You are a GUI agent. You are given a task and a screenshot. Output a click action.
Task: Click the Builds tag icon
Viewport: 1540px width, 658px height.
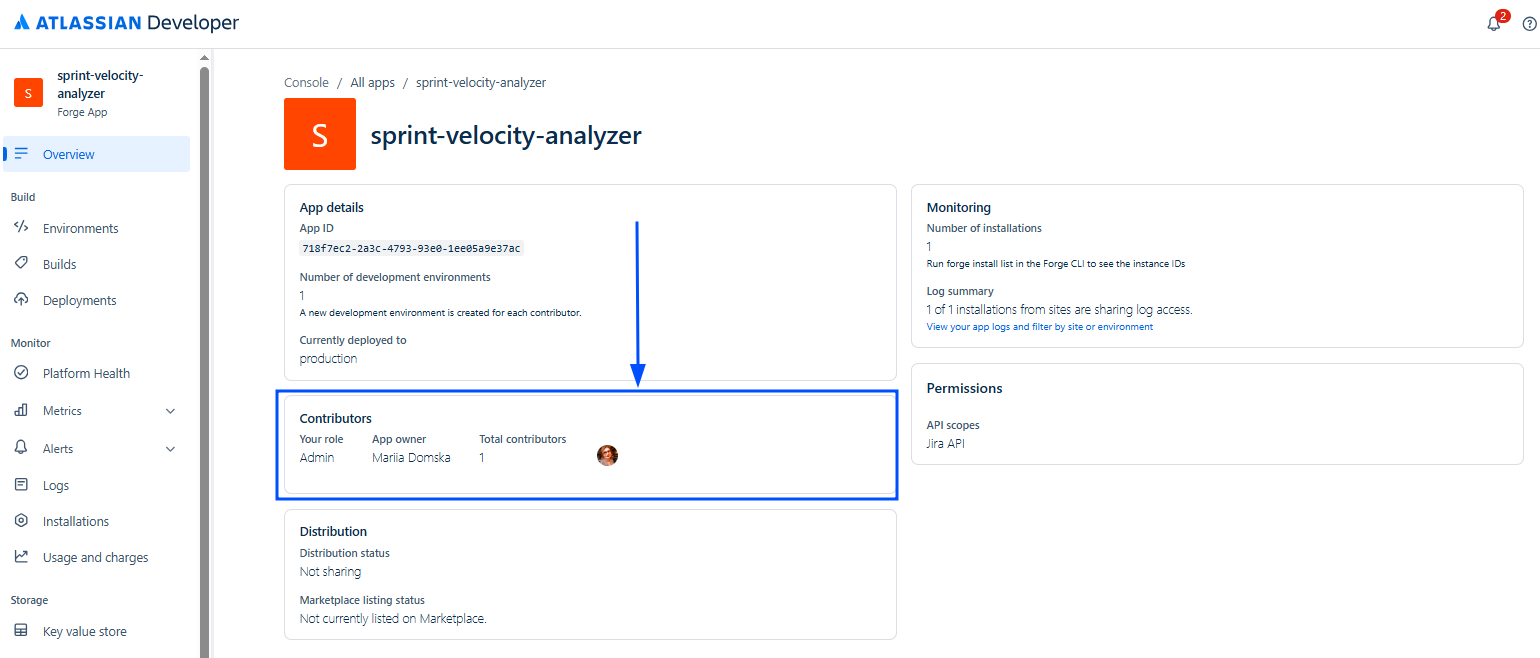(21, 264)
